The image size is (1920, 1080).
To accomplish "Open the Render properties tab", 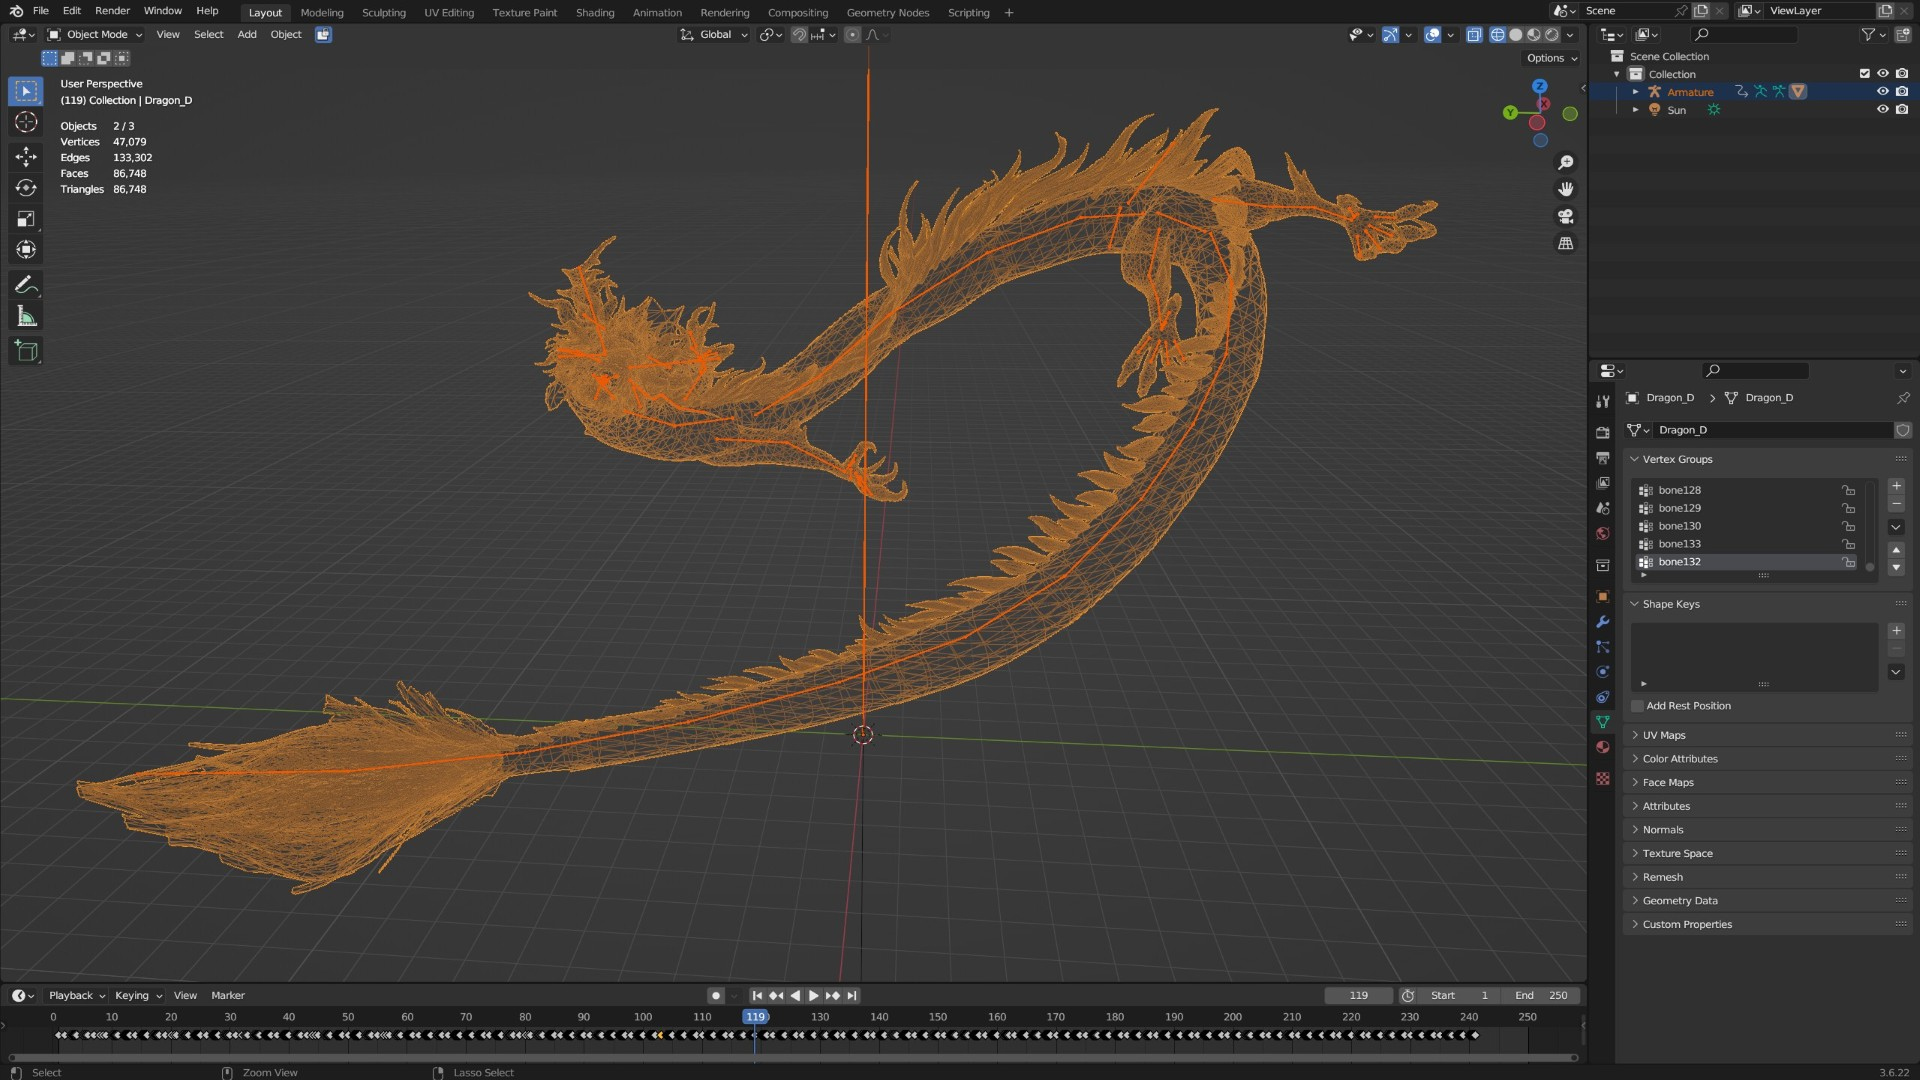I will (1603, 433).
